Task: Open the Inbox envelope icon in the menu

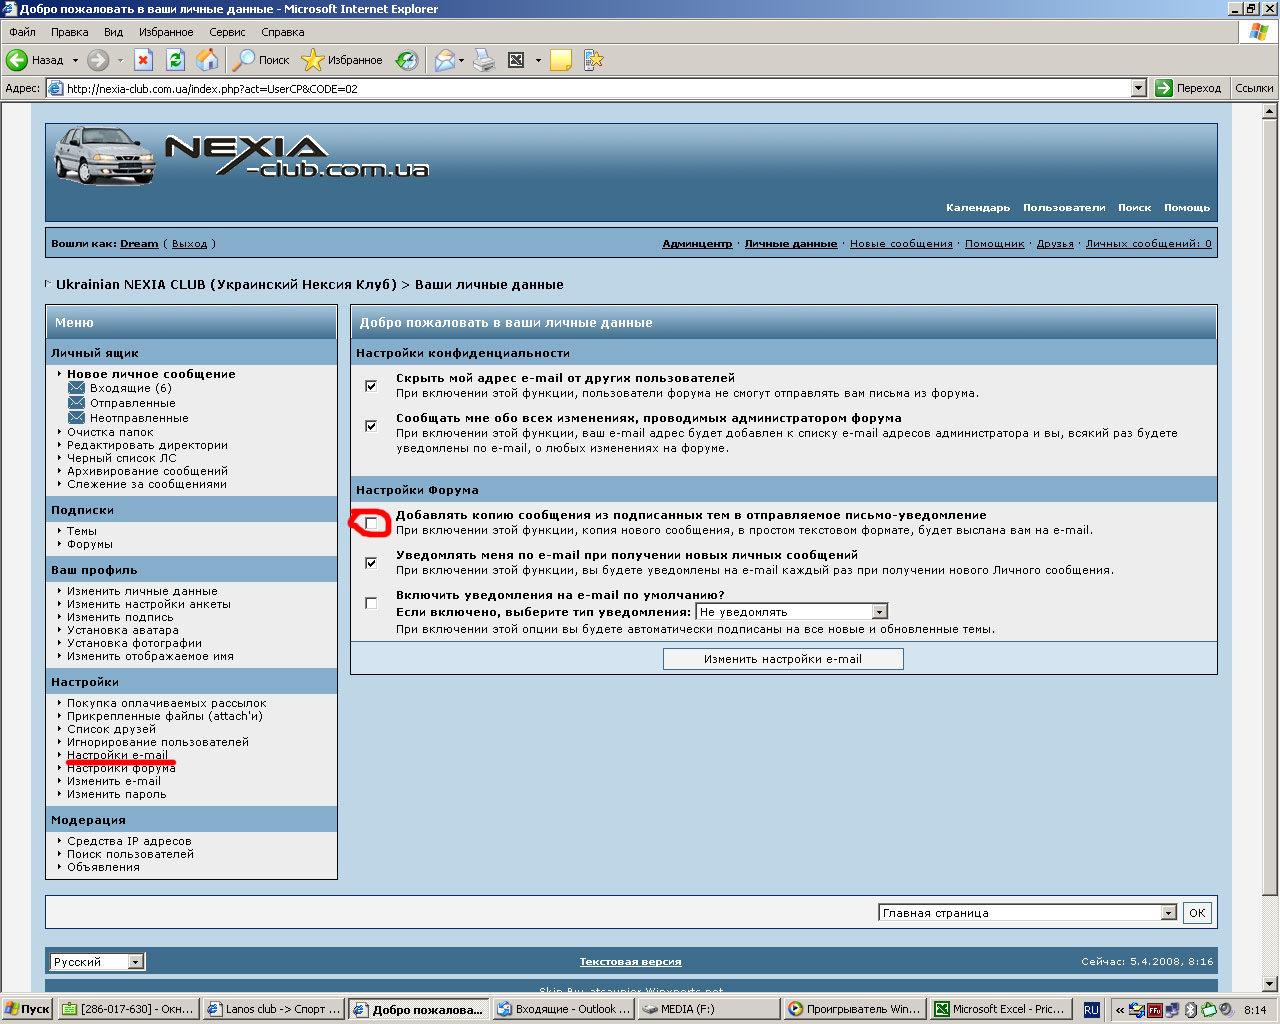Action: [76, 388]
